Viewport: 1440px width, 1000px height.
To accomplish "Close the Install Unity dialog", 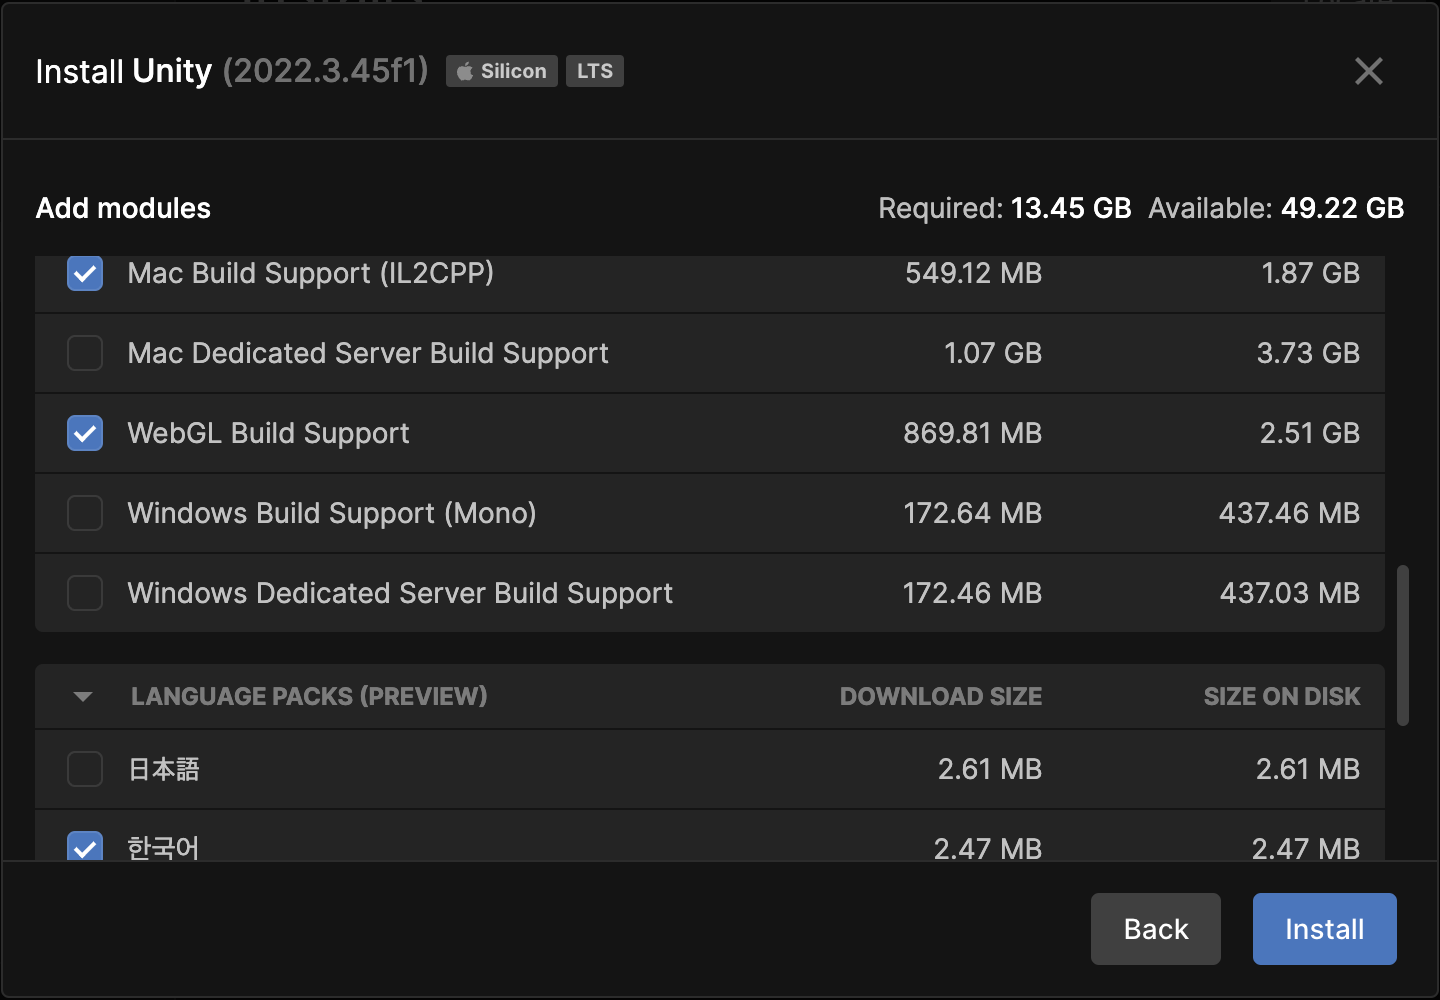I will 1368,71.
